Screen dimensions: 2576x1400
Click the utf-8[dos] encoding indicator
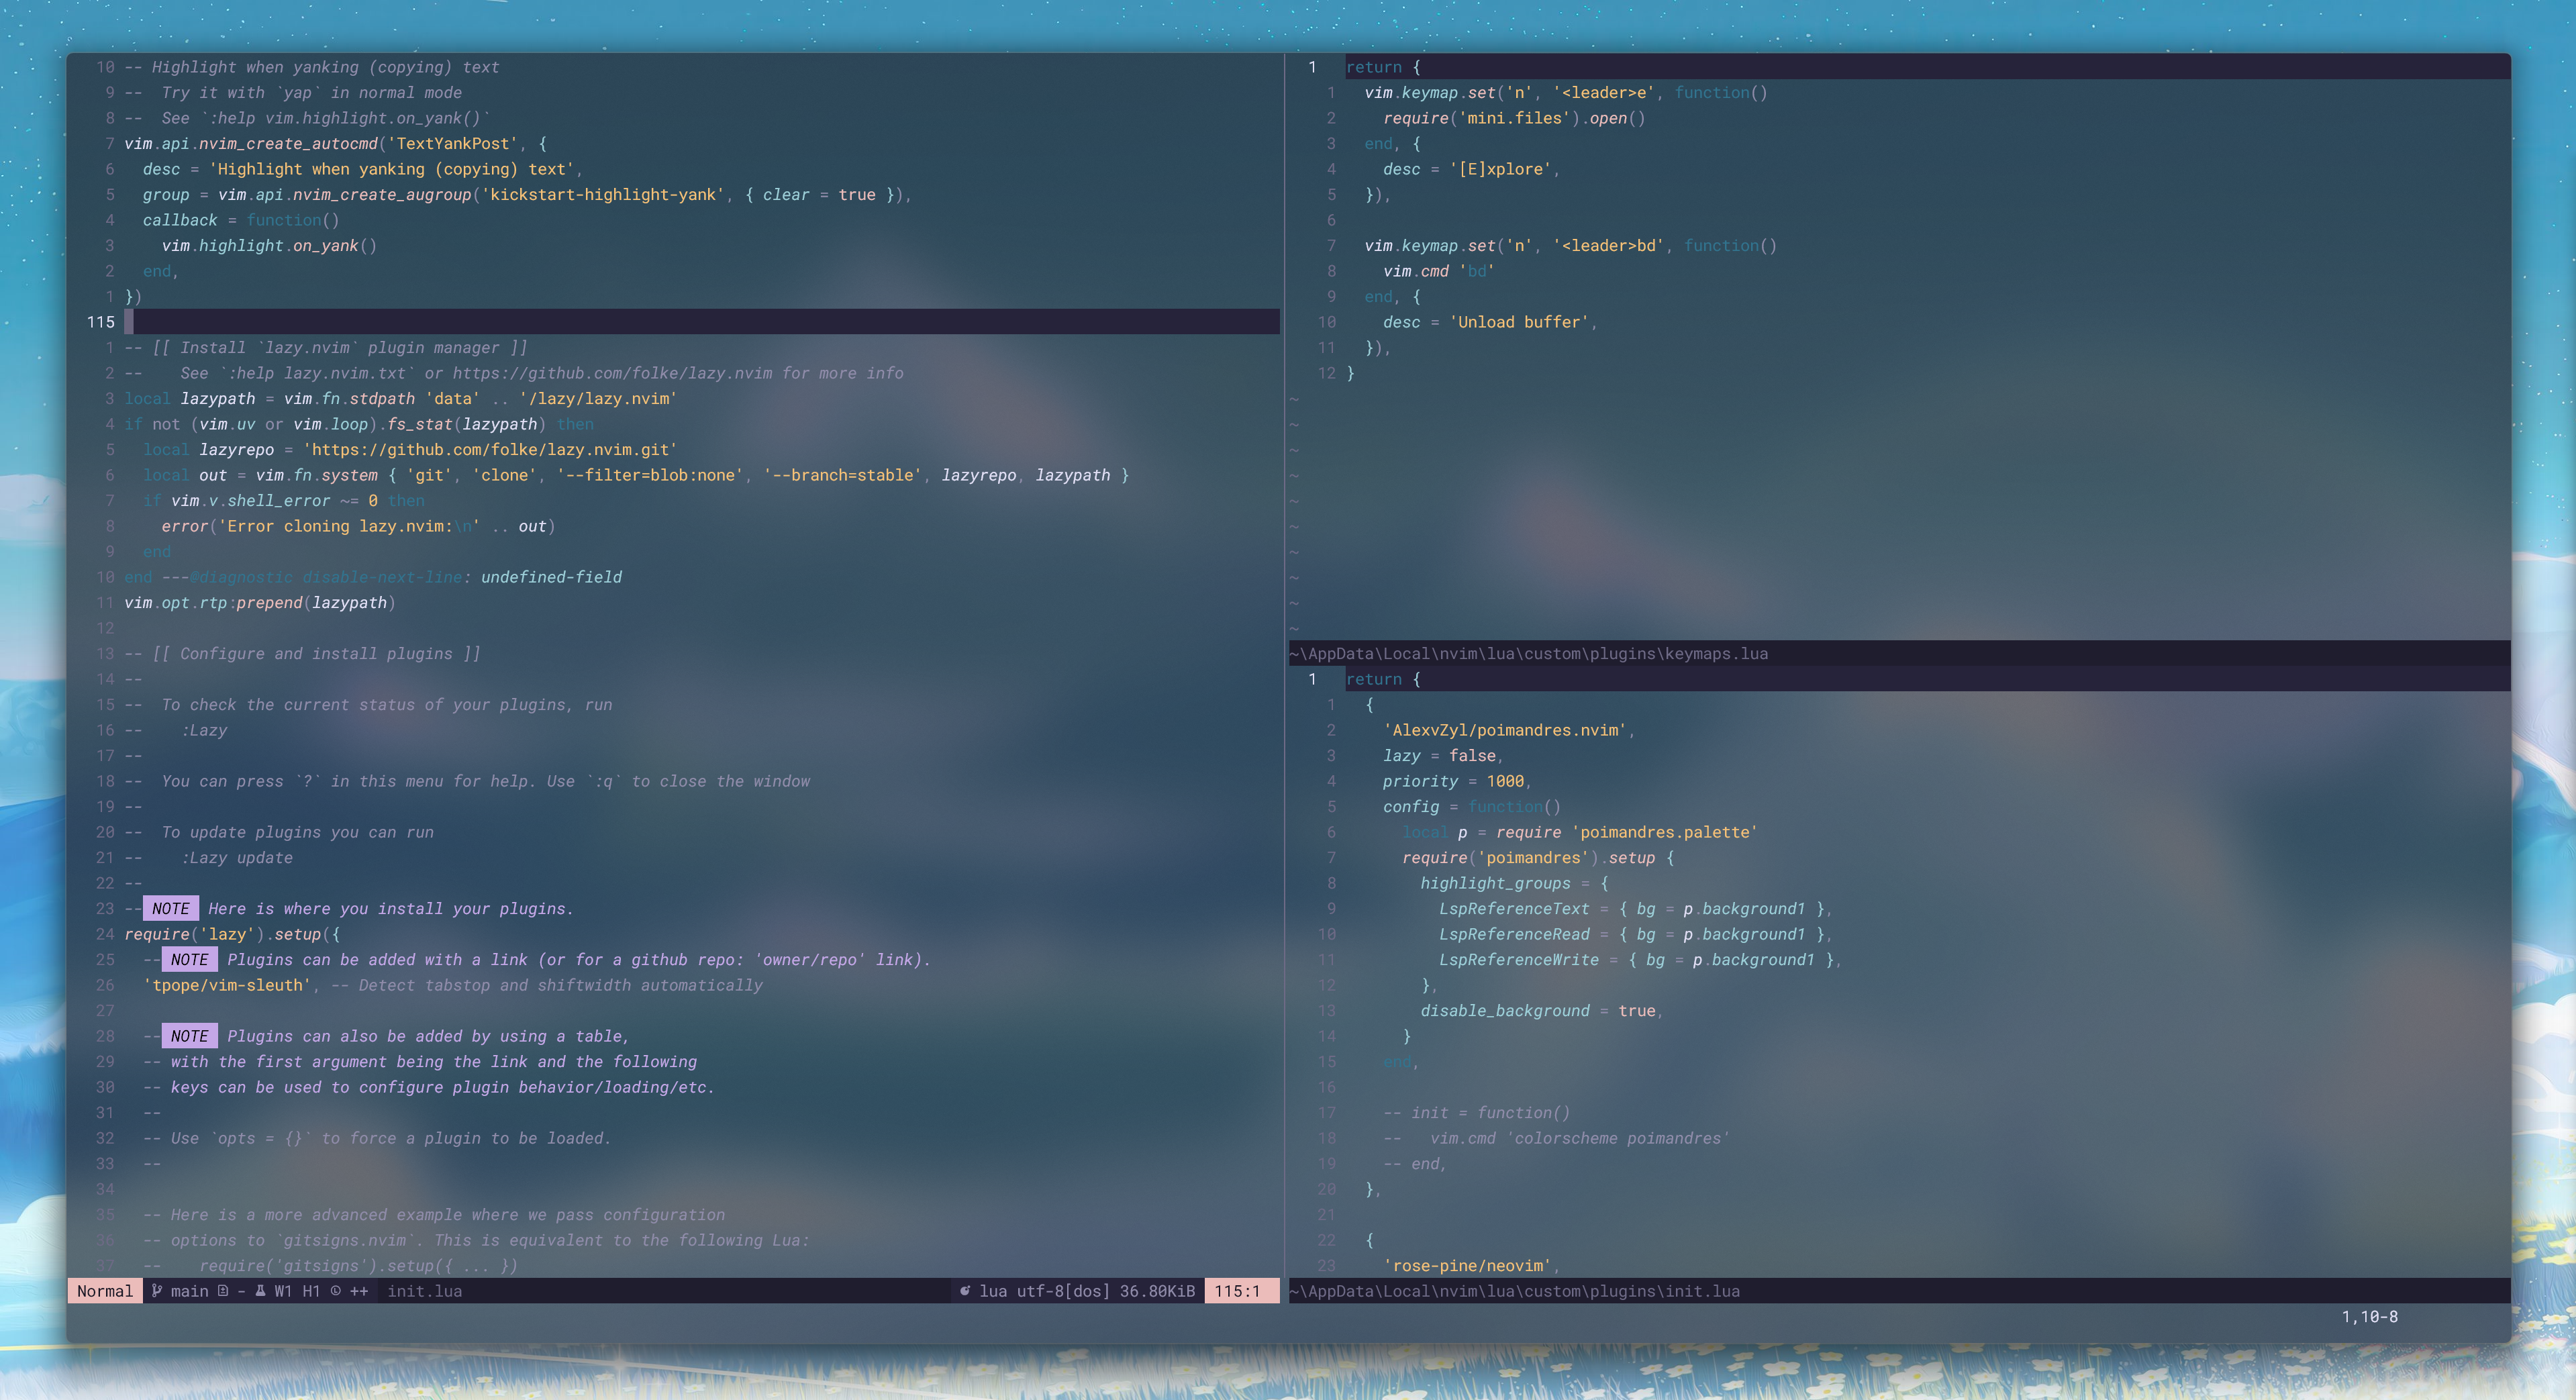[1064, 1291]
